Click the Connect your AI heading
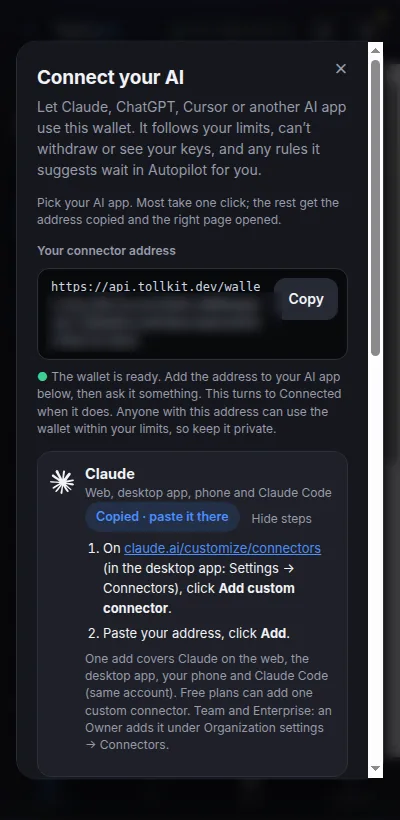 110,77
